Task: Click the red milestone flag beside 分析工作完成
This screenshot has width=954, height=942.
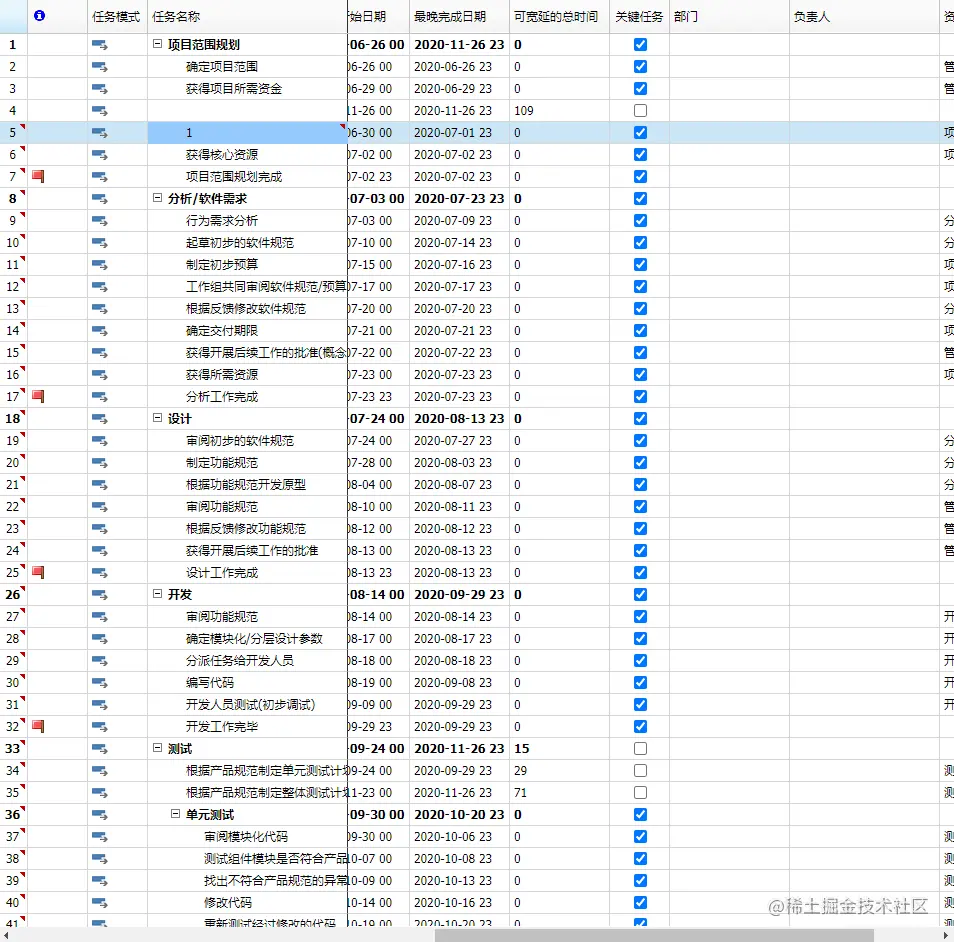Action: (x=37, y=396)
